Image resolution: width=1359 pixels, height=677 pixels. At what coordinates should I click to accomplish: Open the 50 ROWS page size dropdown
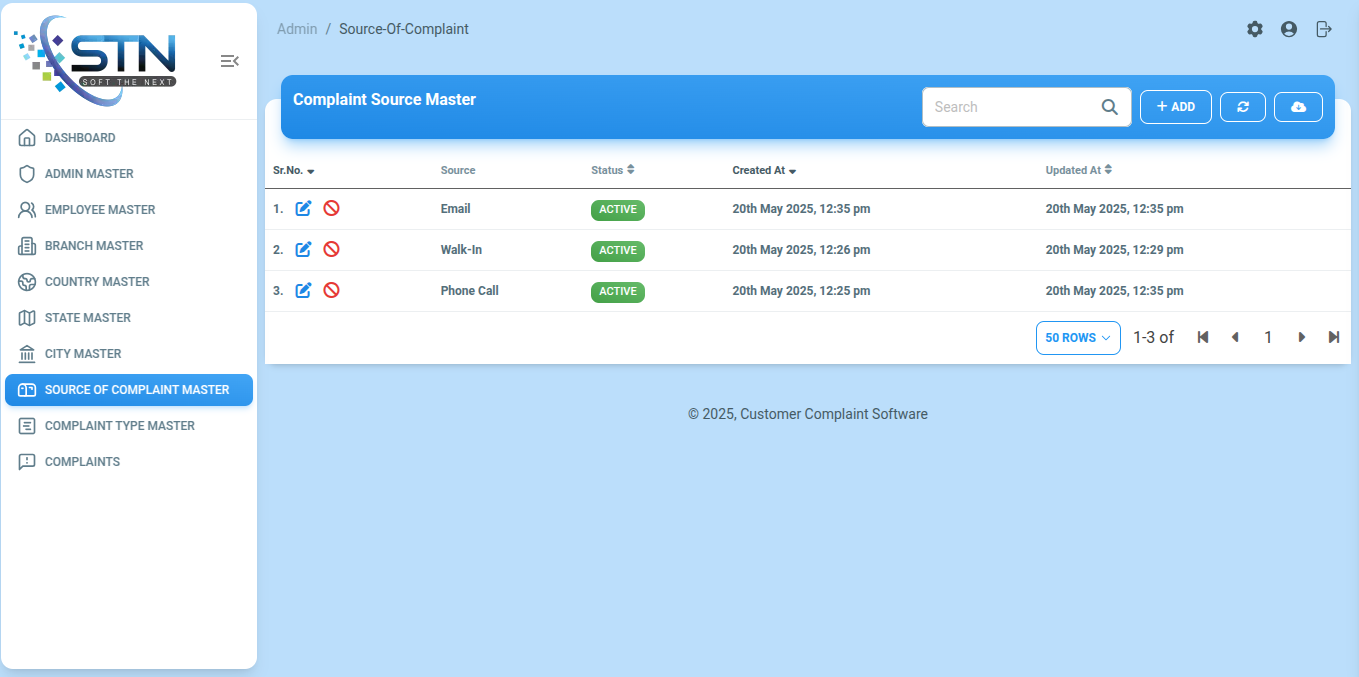tap(1078, 338)
